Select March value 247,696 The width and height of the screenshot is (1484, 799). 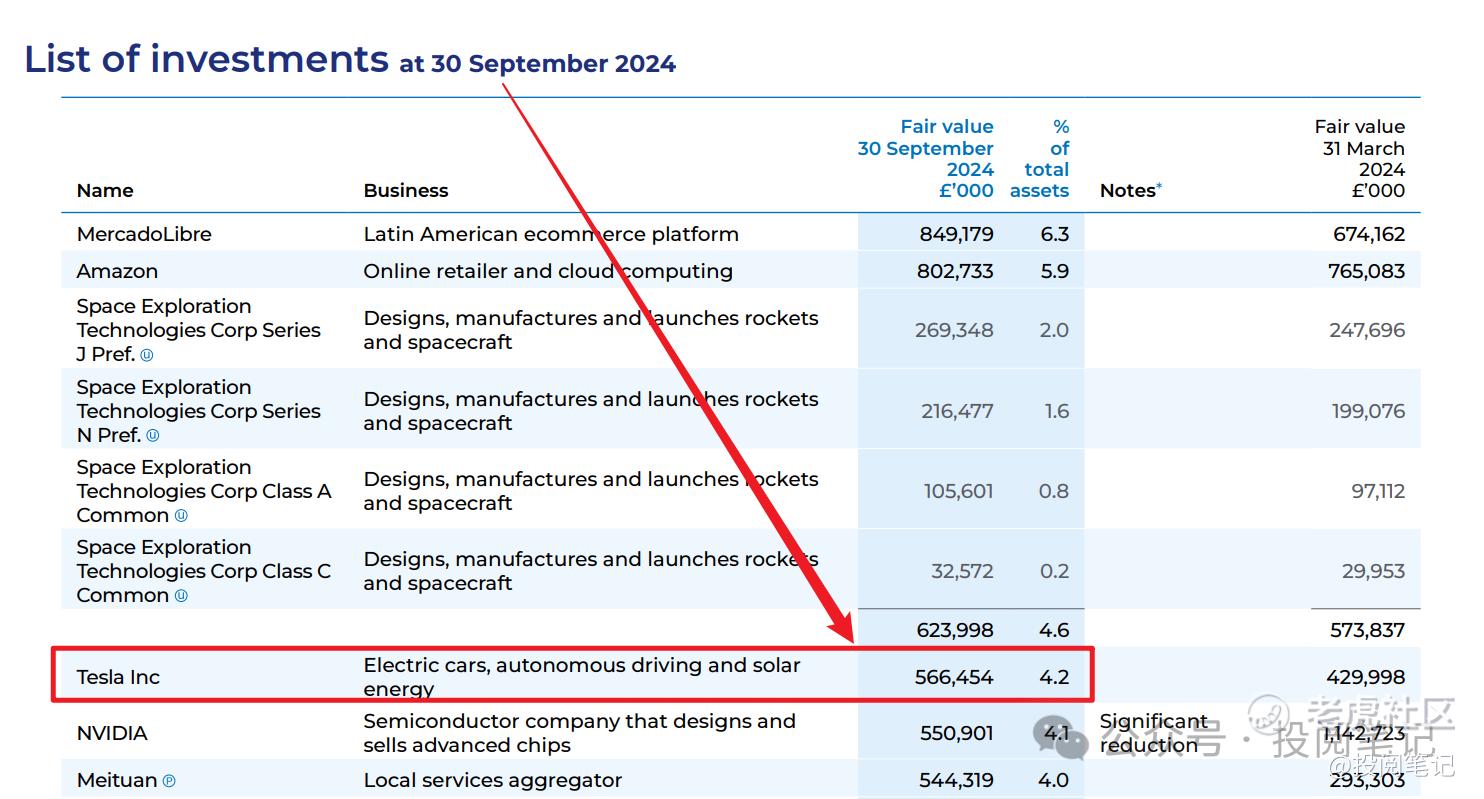click(1367, 330)
